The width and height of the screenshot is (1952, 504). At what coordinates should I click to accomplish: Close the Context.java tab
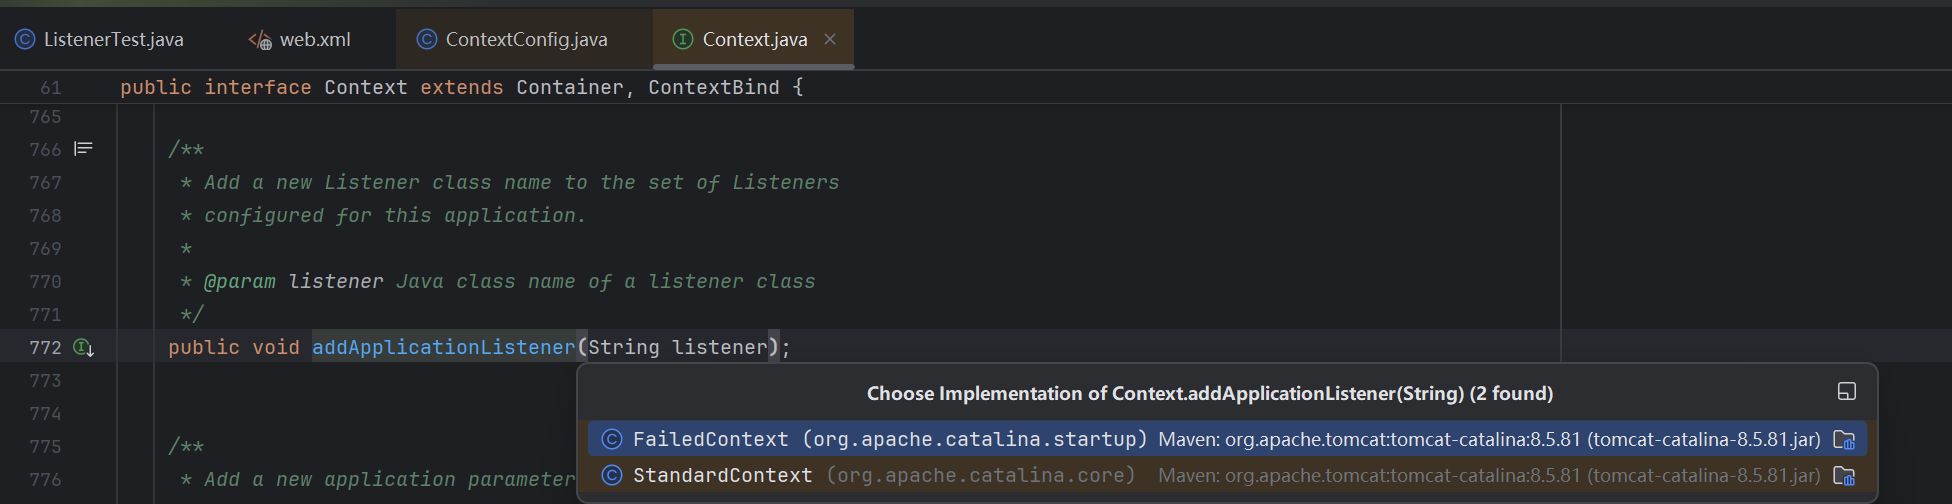click(x=830, y=39)
